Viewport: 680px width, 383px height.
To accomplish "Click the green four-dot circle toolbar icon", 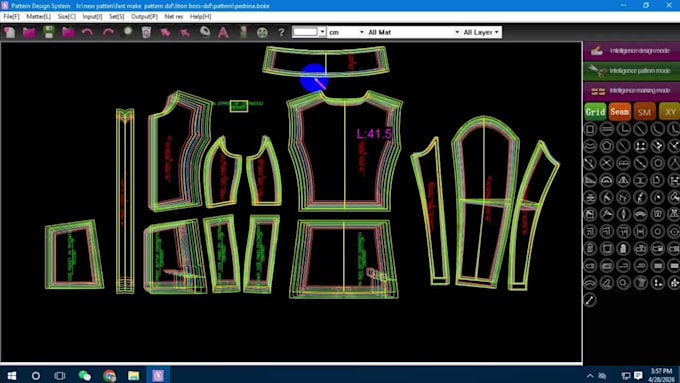I will click(262, 32).
